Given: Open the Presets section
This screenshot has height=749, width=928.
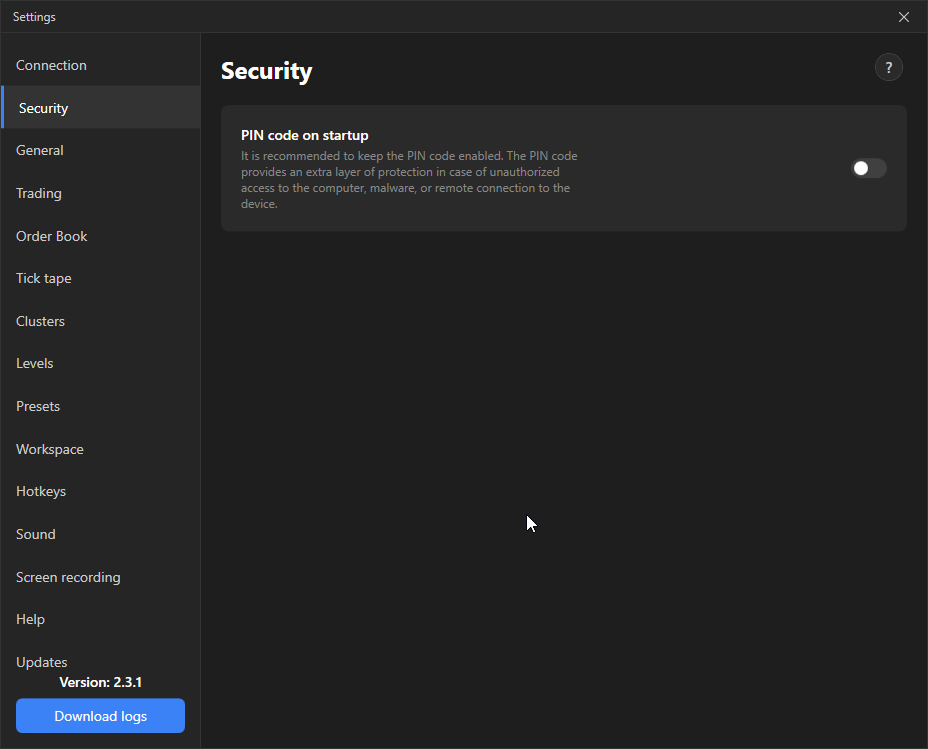Looking at the screenshot, I should 101,406.
